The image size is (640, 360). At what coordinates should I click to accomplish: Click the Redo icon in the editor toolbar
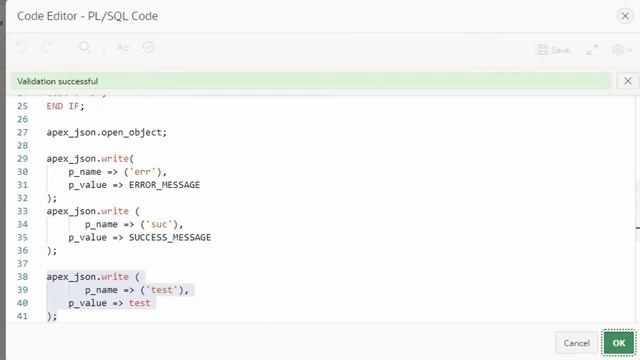(47, 47)
